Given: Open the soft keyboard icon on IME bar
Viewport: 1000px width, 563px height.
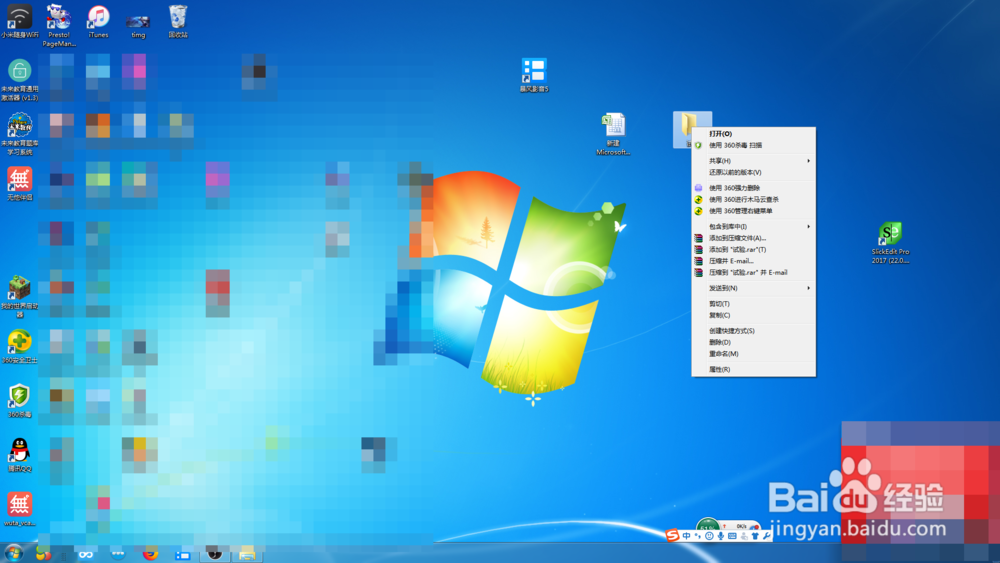Looking at the screenshot, I should (732, 536).
